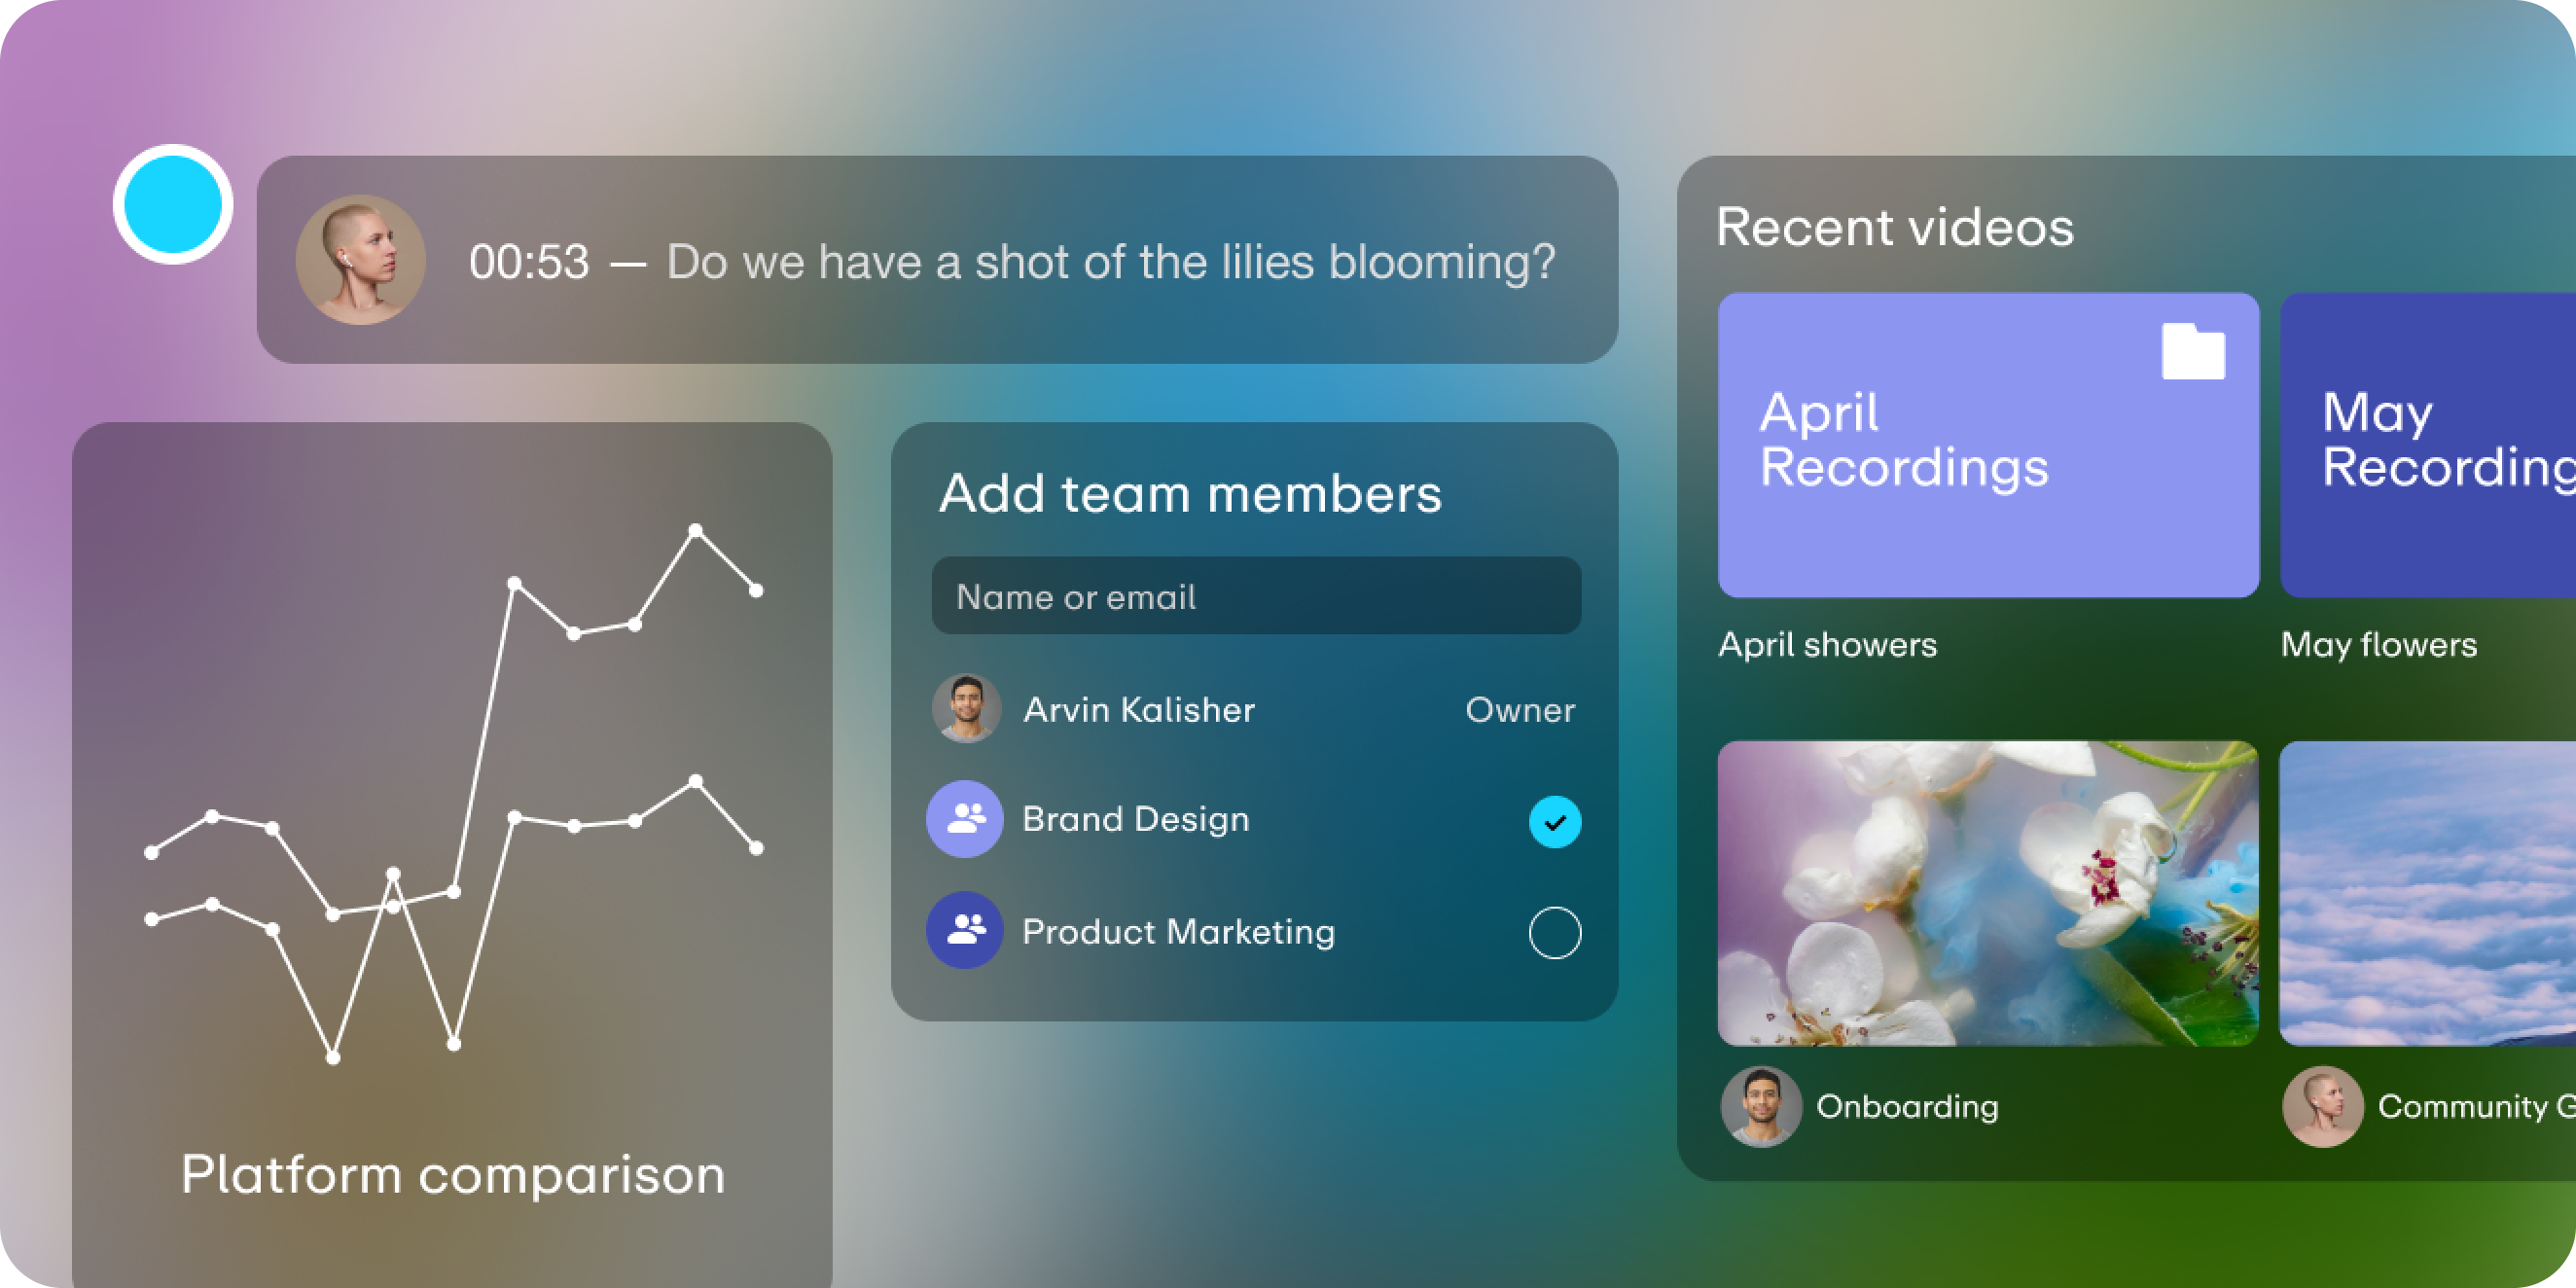The height and width of the screenshot is (1288, 2576).
Task: Click the cyan record circle indicator
Action: tap(173, 205)
